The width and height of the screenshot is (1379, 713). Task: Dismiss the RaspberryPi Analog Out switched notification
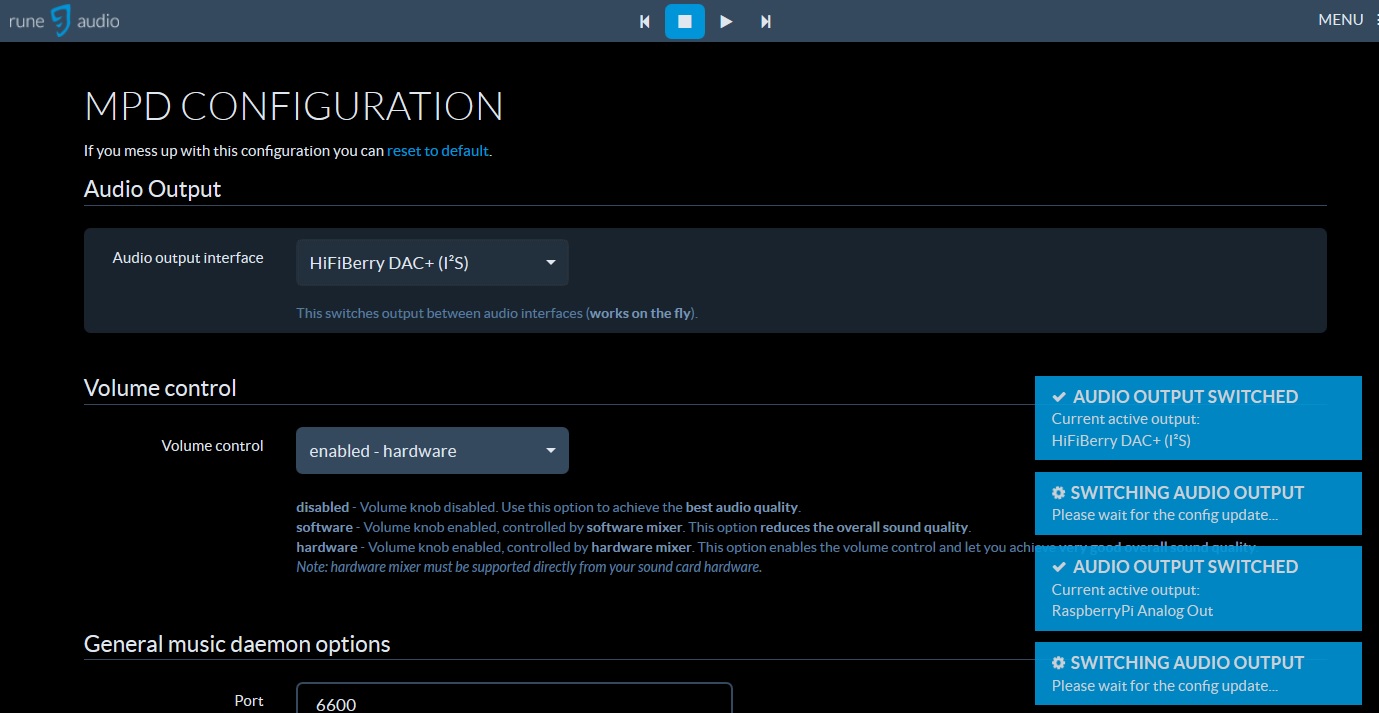pyautogui.click(x=1198, y=588)
